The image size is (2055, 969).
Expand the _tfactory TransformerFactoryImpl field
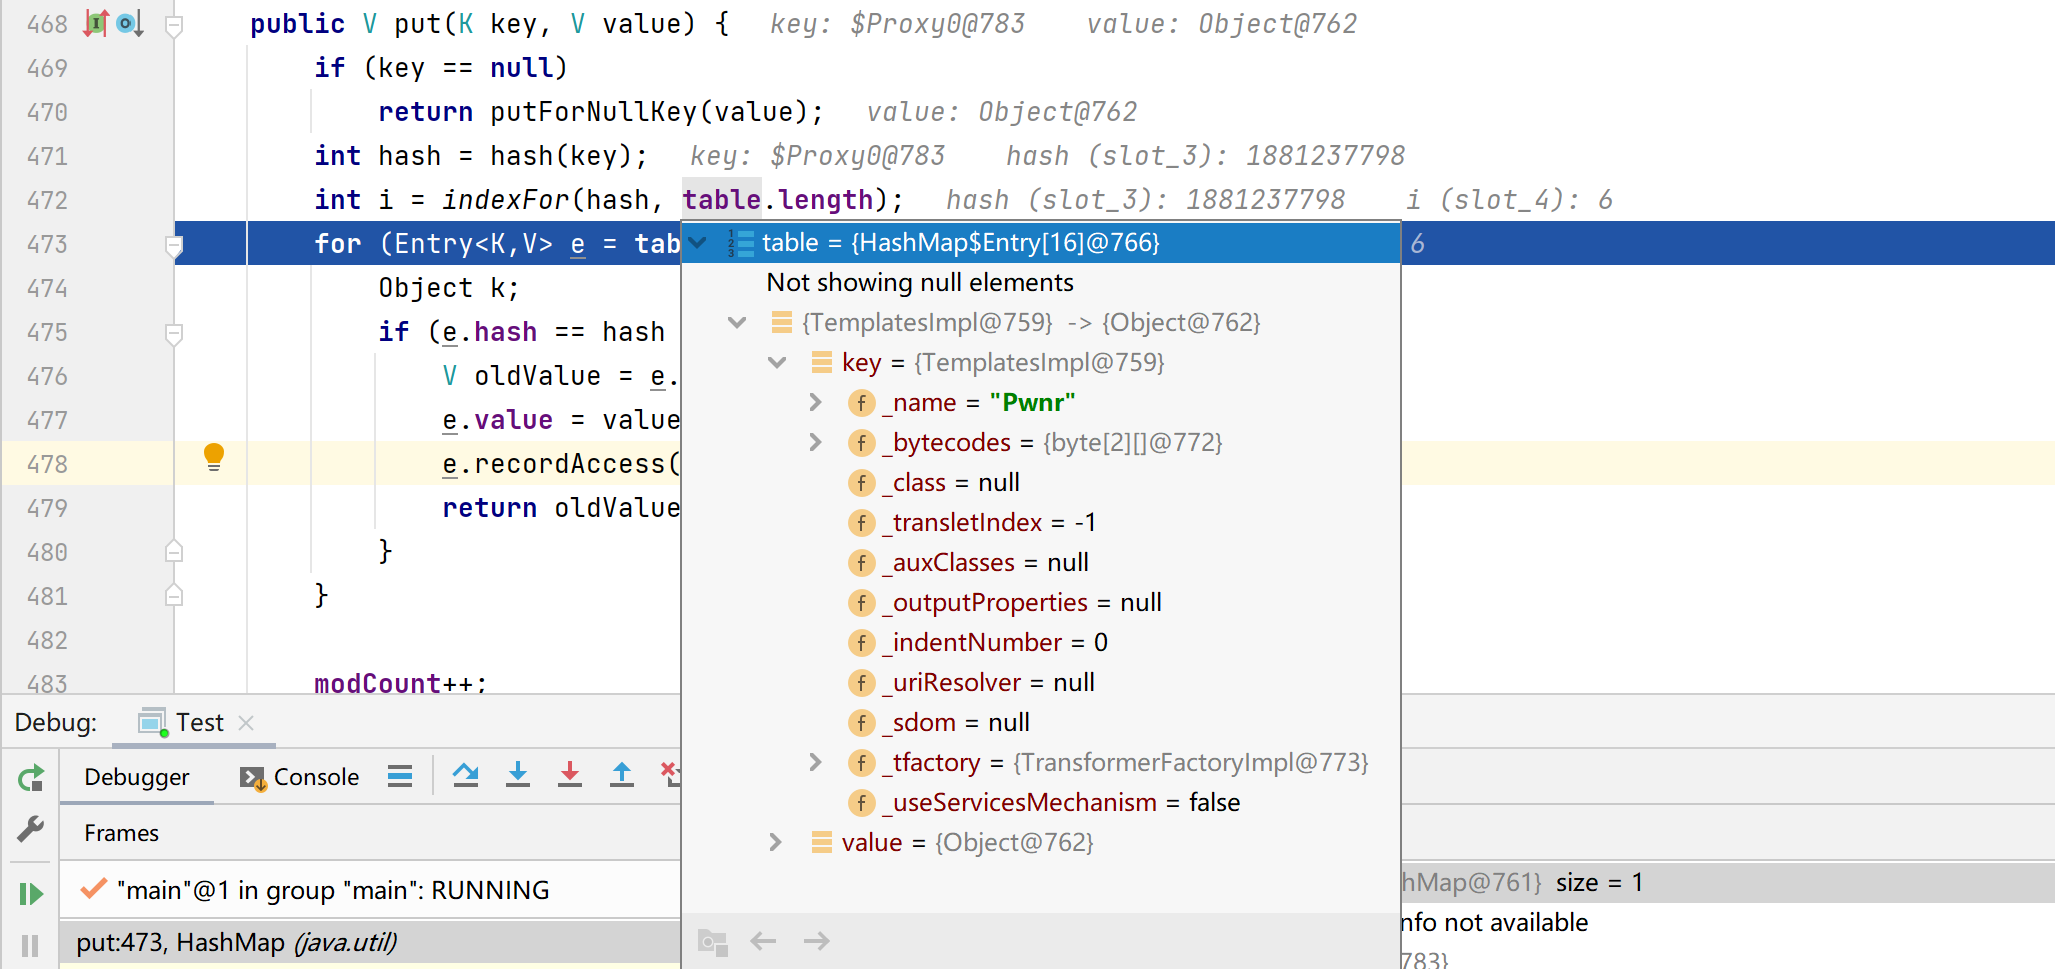(815, 763)
